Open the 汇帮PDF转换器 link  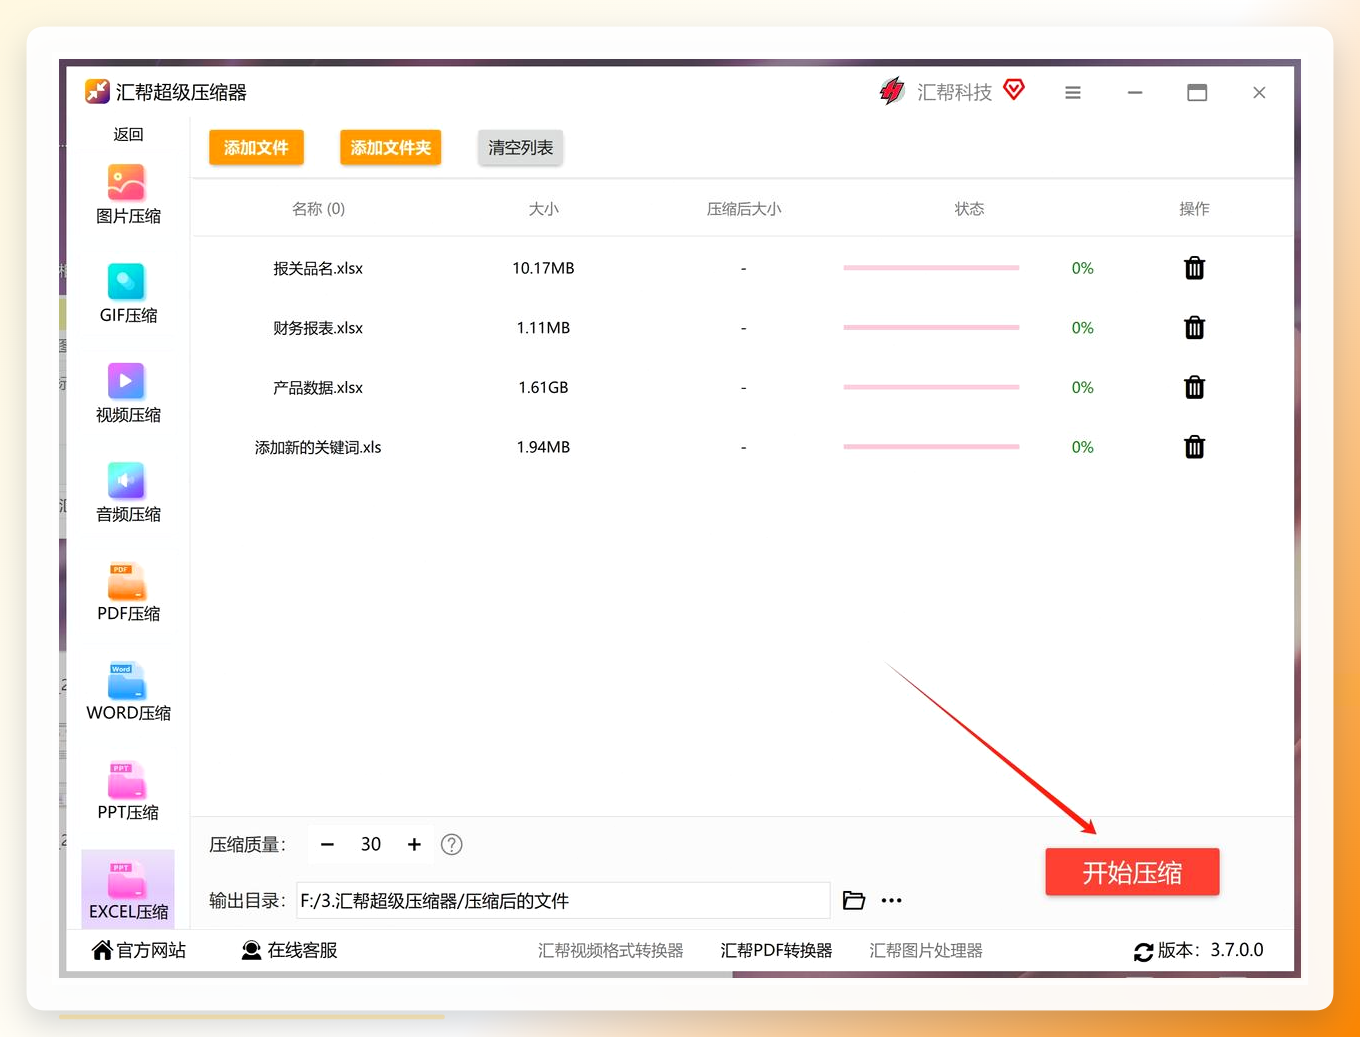[x=776, y=950]
